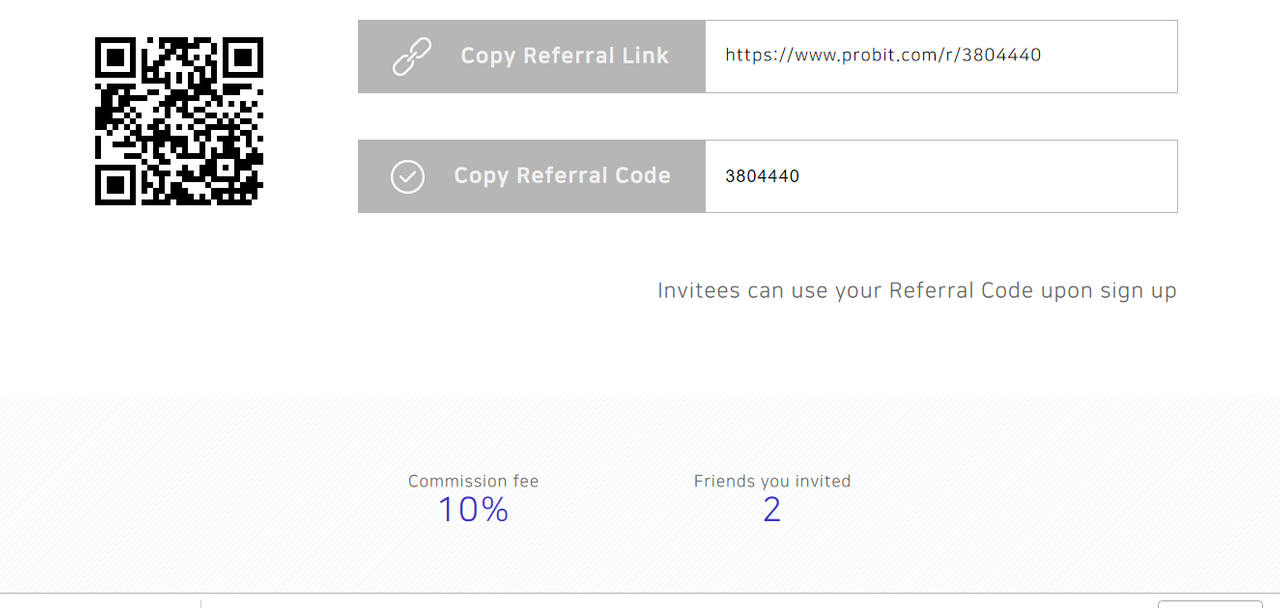Click the Friends you invited label
This screenshot has height=608, width=1280.
tap(772, 481)
